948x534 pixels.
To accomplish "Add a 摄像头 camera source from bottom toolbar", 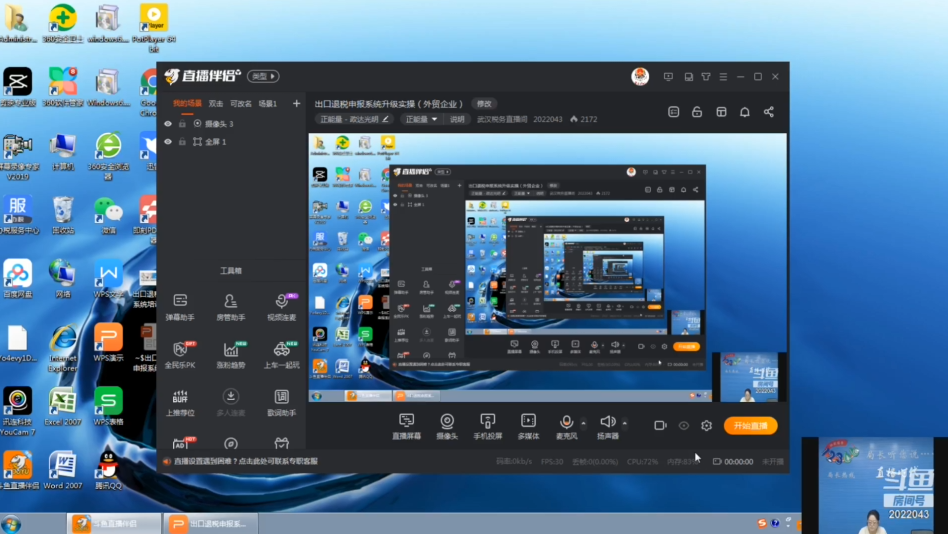I will 447,426.
